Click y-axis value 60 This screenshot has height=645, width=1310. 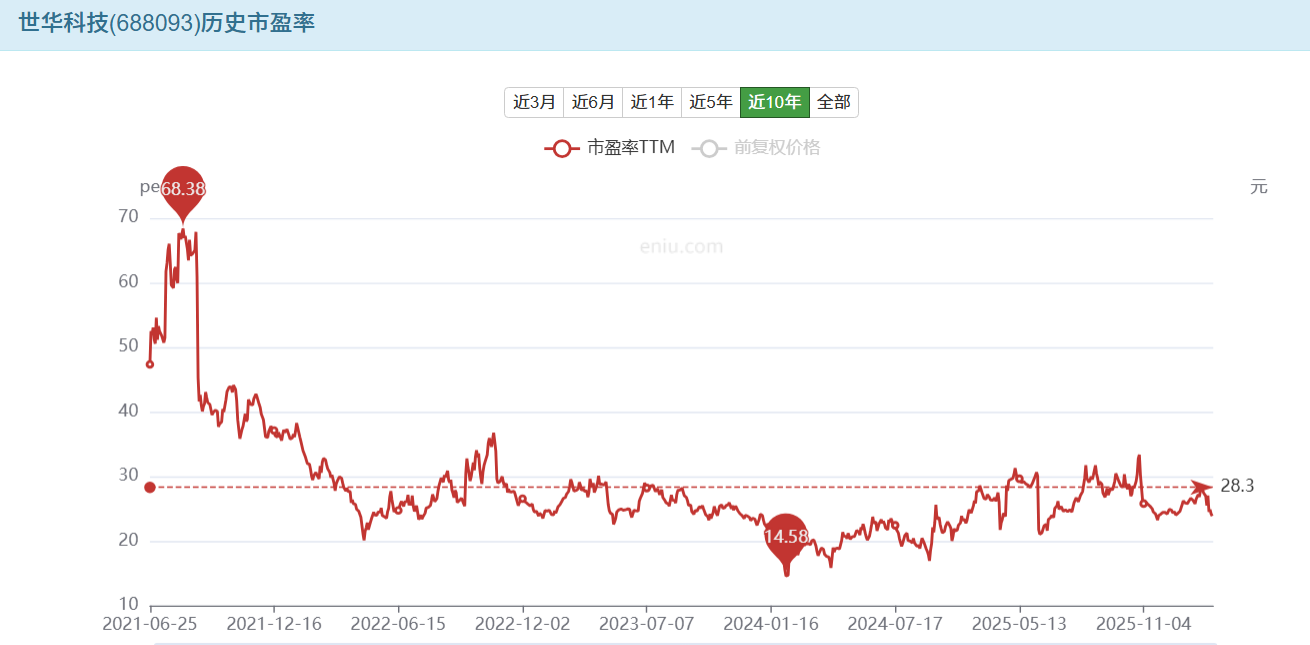click(x=128, y=281)
